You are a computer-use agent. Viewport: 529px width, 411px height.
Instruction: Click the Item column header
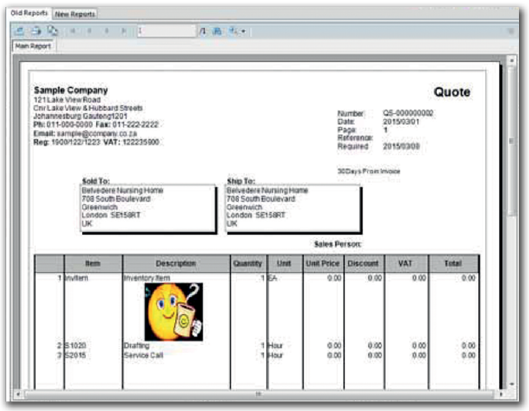93,264
